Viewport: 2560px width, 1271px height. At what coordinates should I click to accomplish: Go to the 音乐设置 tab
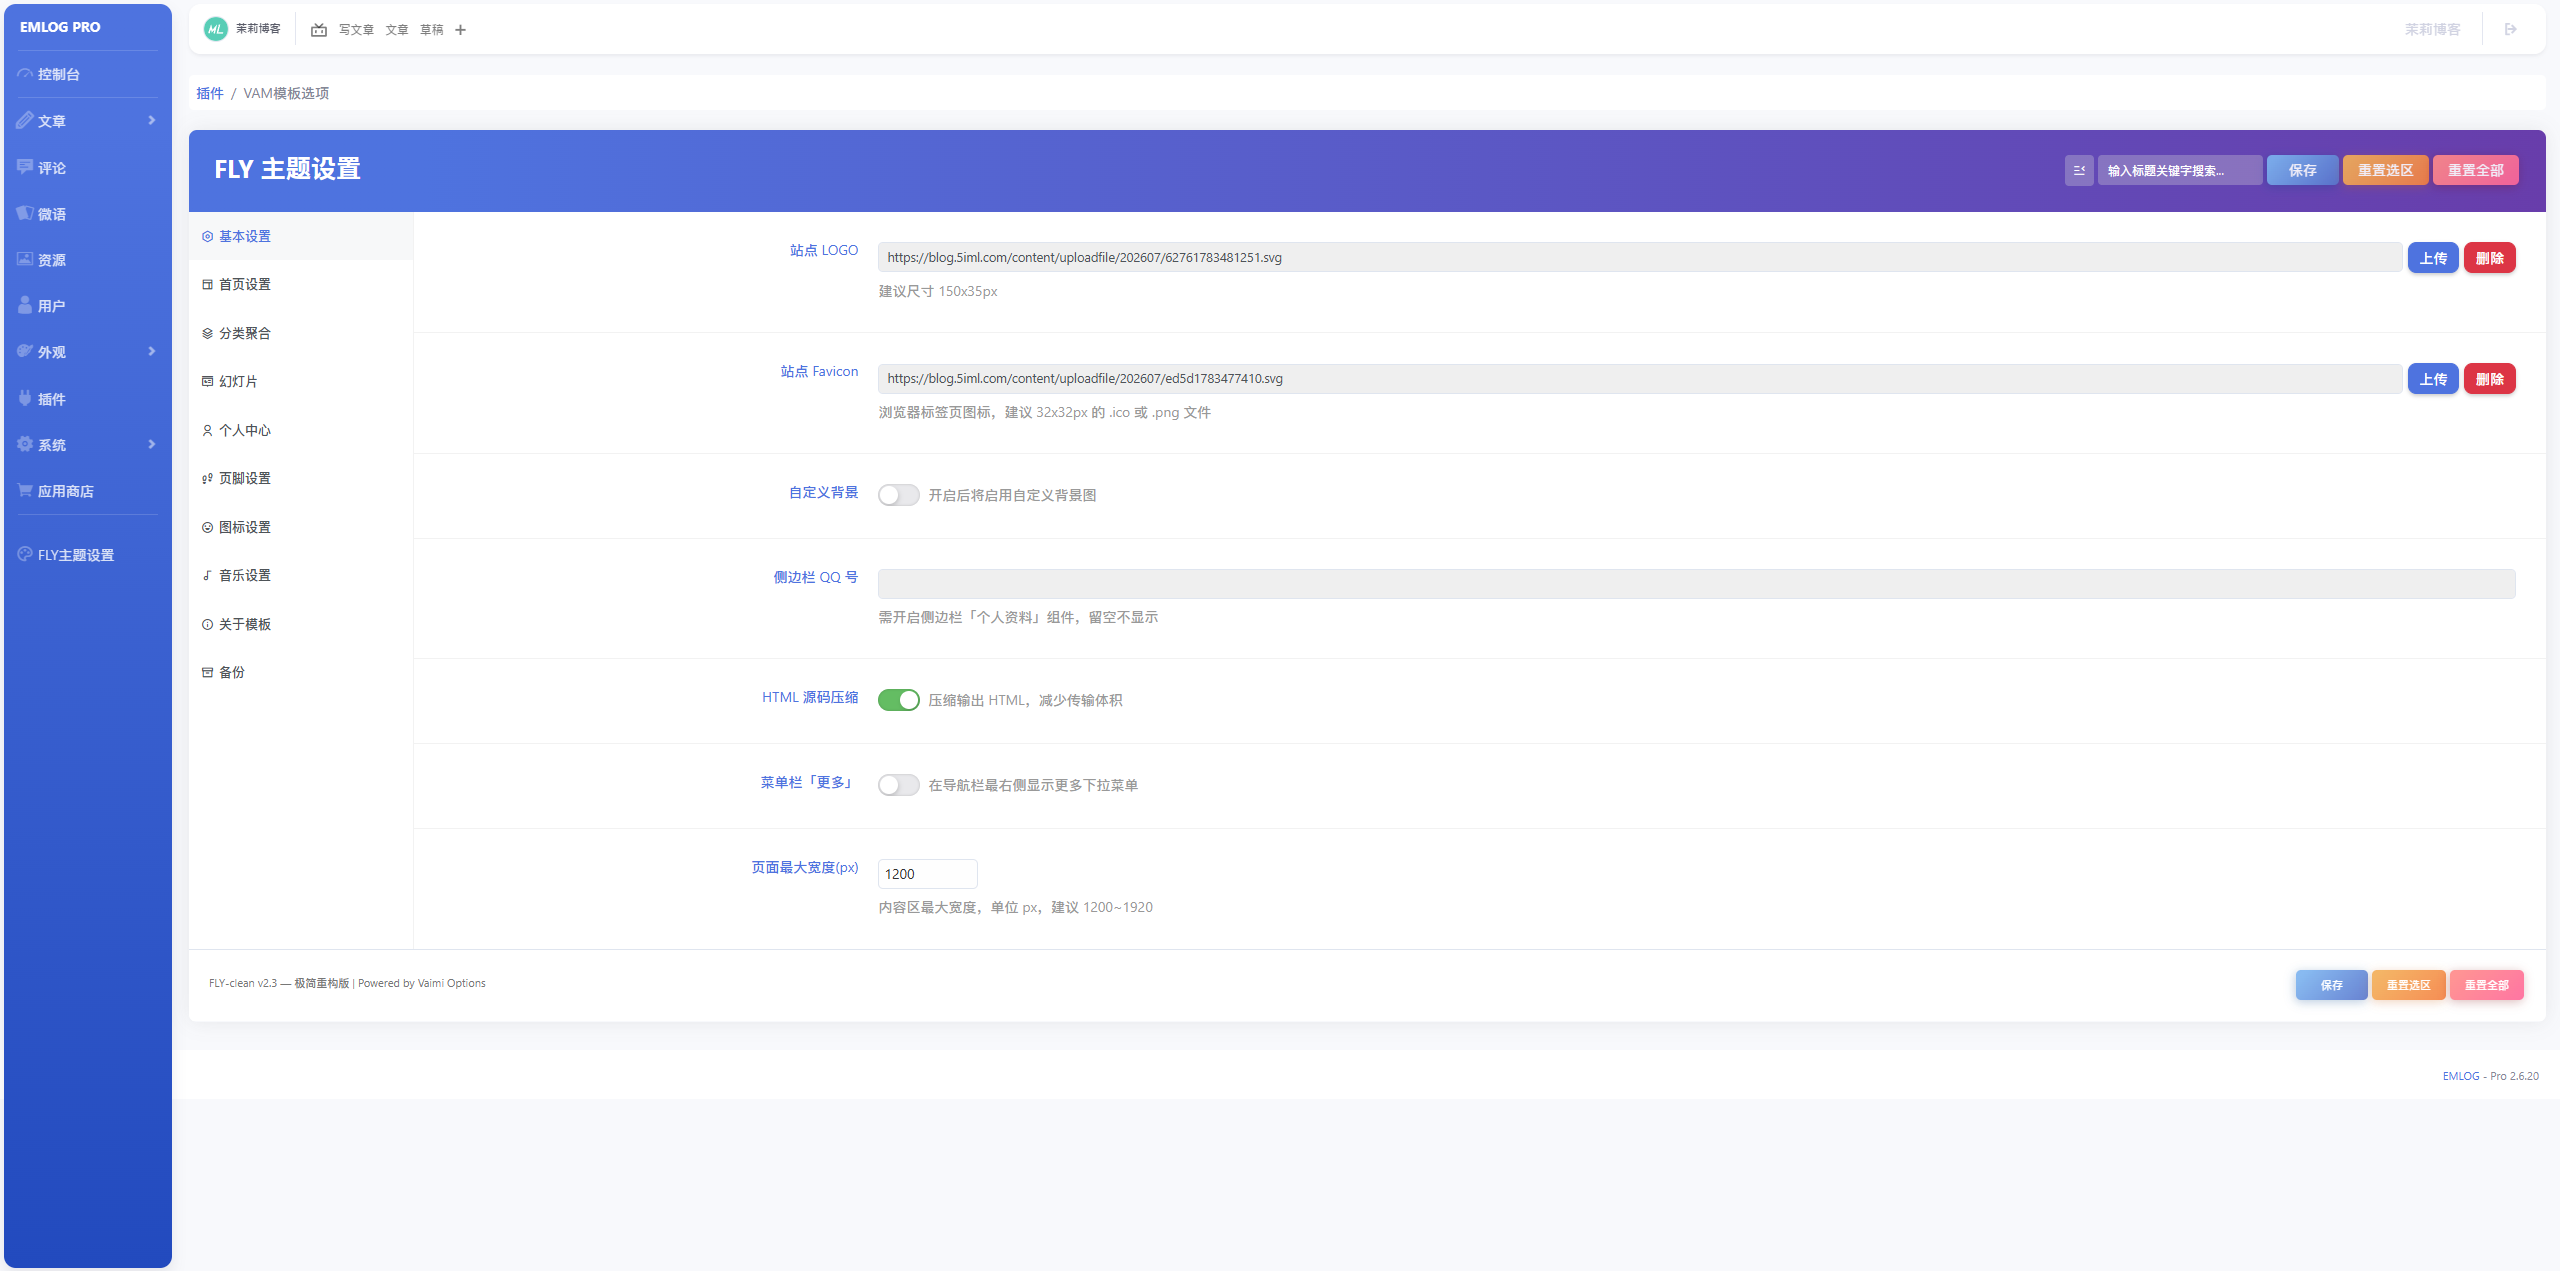coord(301,576)
